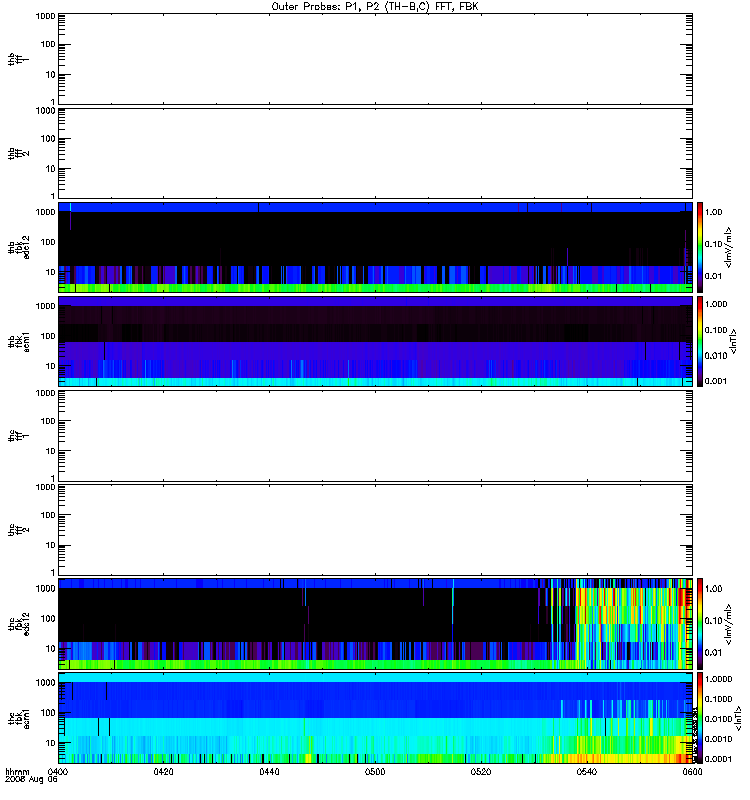
Task: Click the '0500' time axis label
Action: coord(375,772)
